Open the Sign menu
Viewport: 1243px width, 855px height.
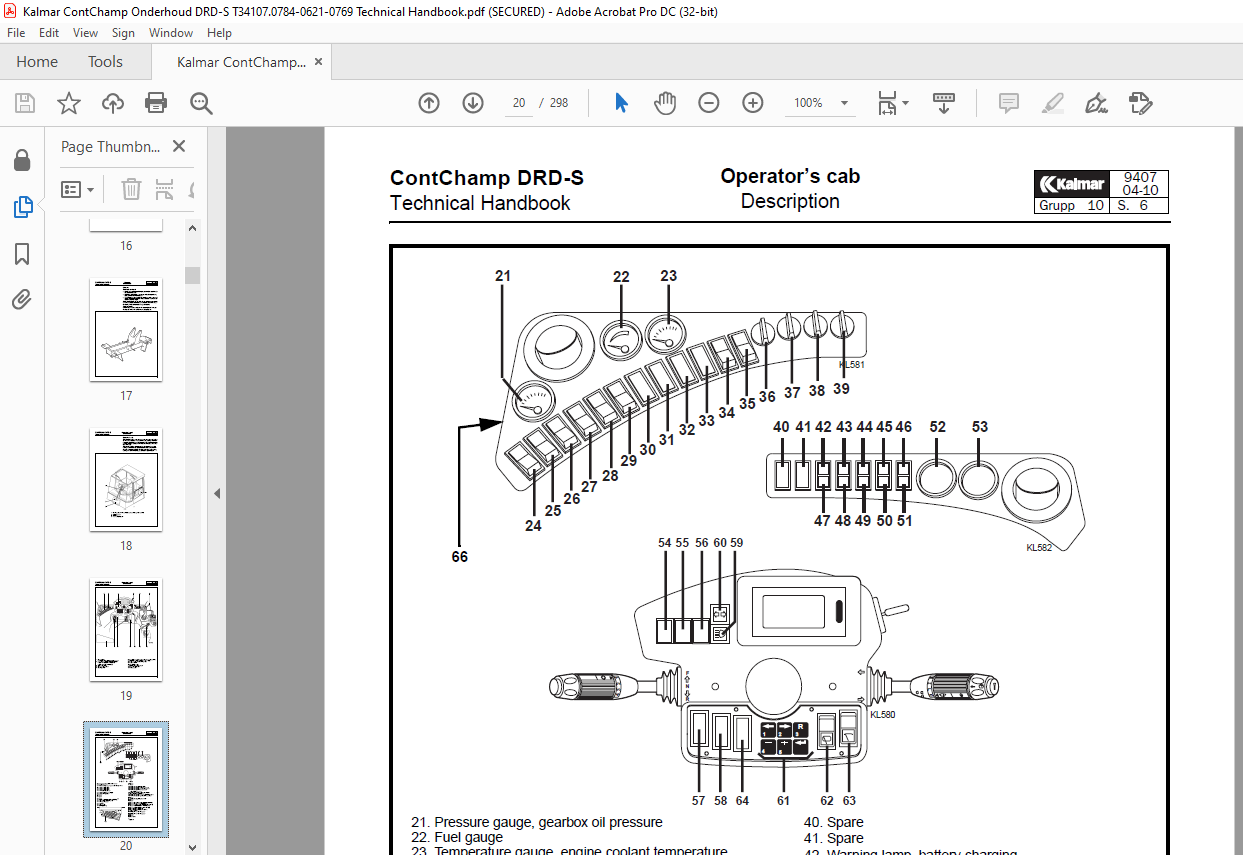pos(123,33)
